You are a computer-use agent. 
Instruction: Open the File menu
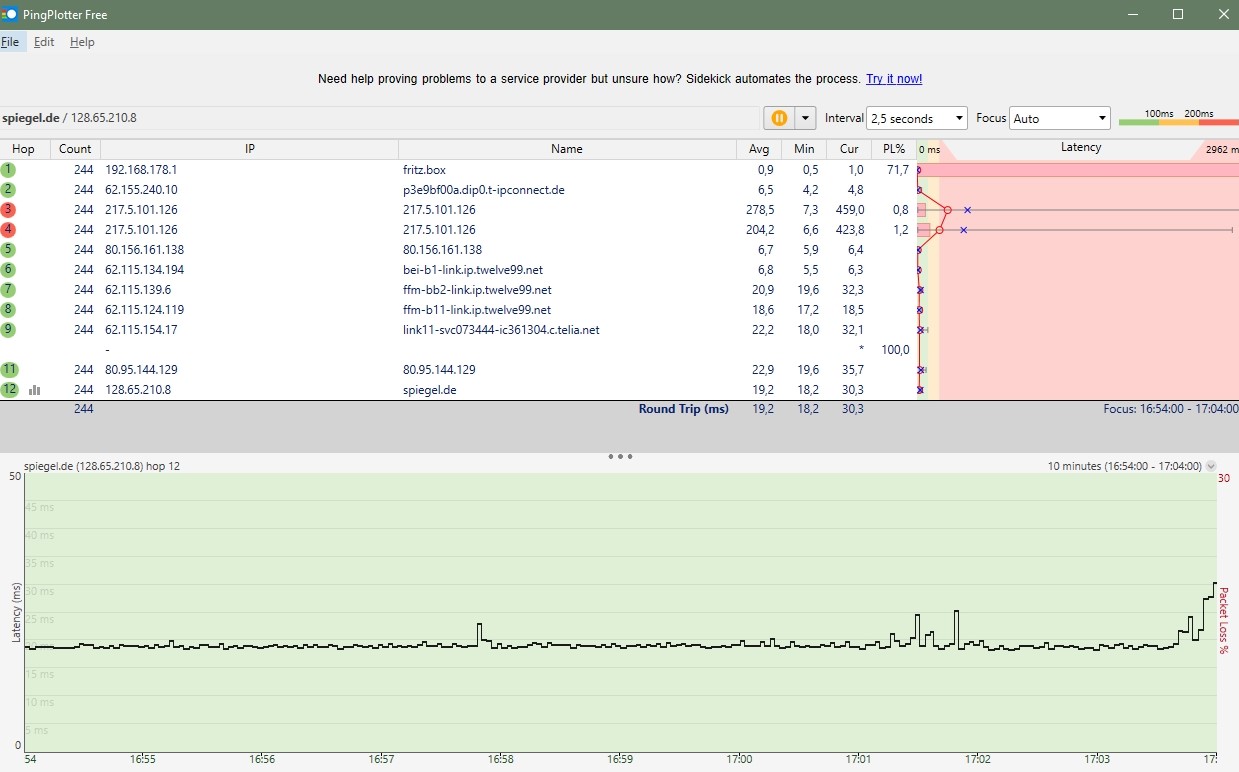(10, 42)
